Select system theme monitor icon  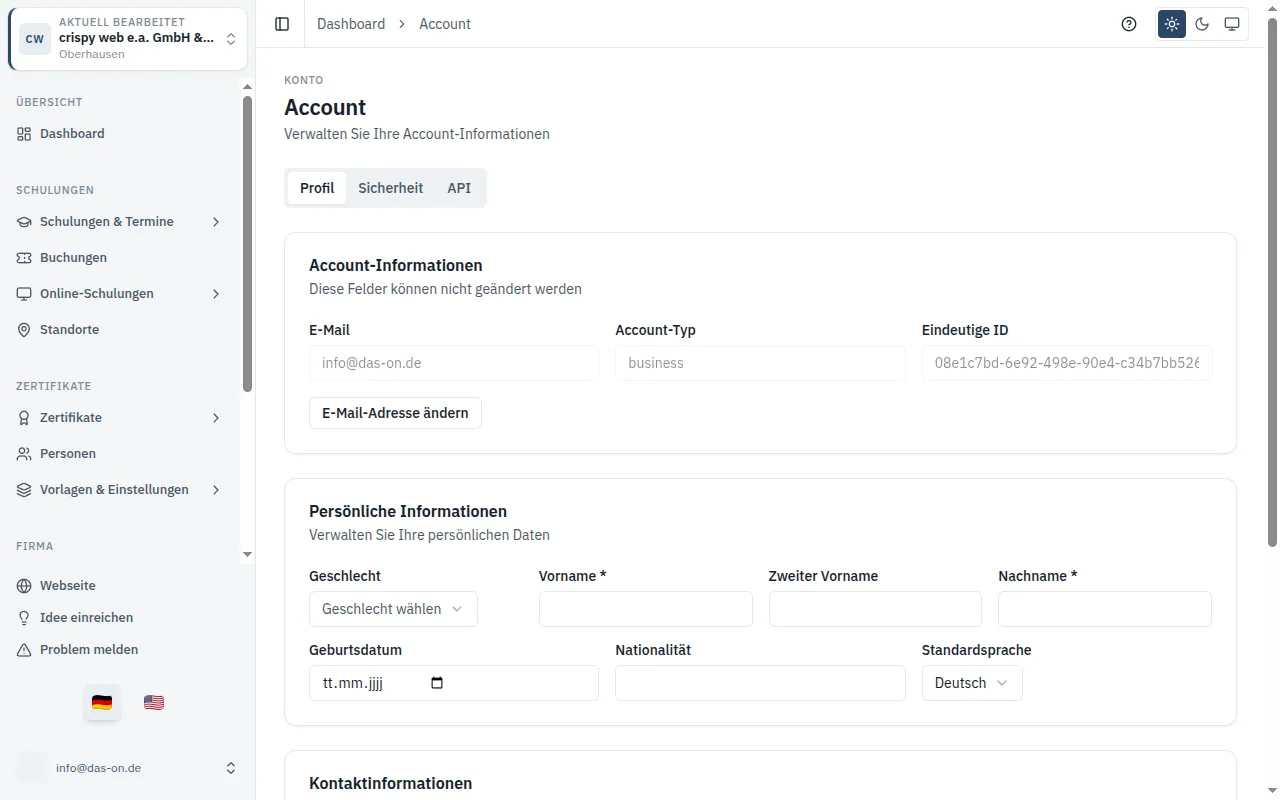tap(1232, 24)
